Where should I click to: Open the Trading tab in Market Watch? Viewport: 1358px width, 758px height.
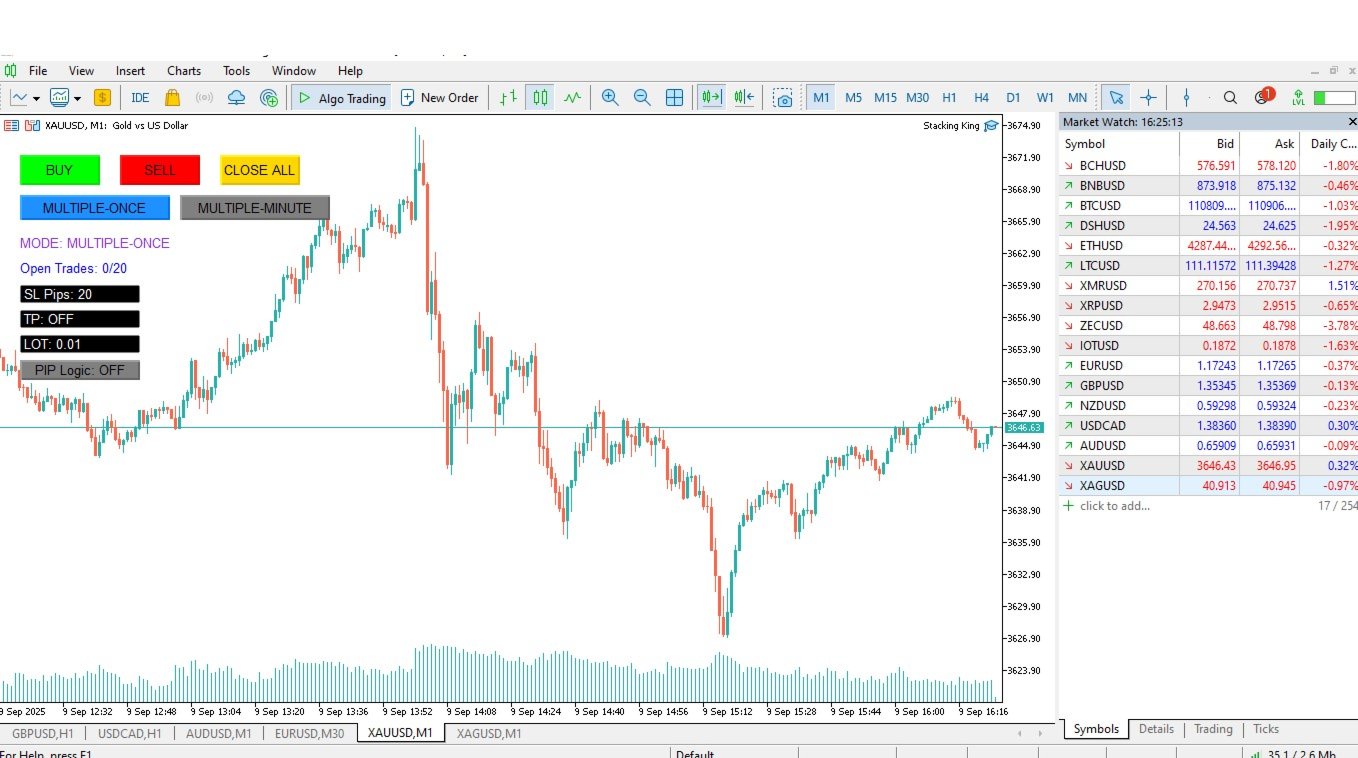1213,729
